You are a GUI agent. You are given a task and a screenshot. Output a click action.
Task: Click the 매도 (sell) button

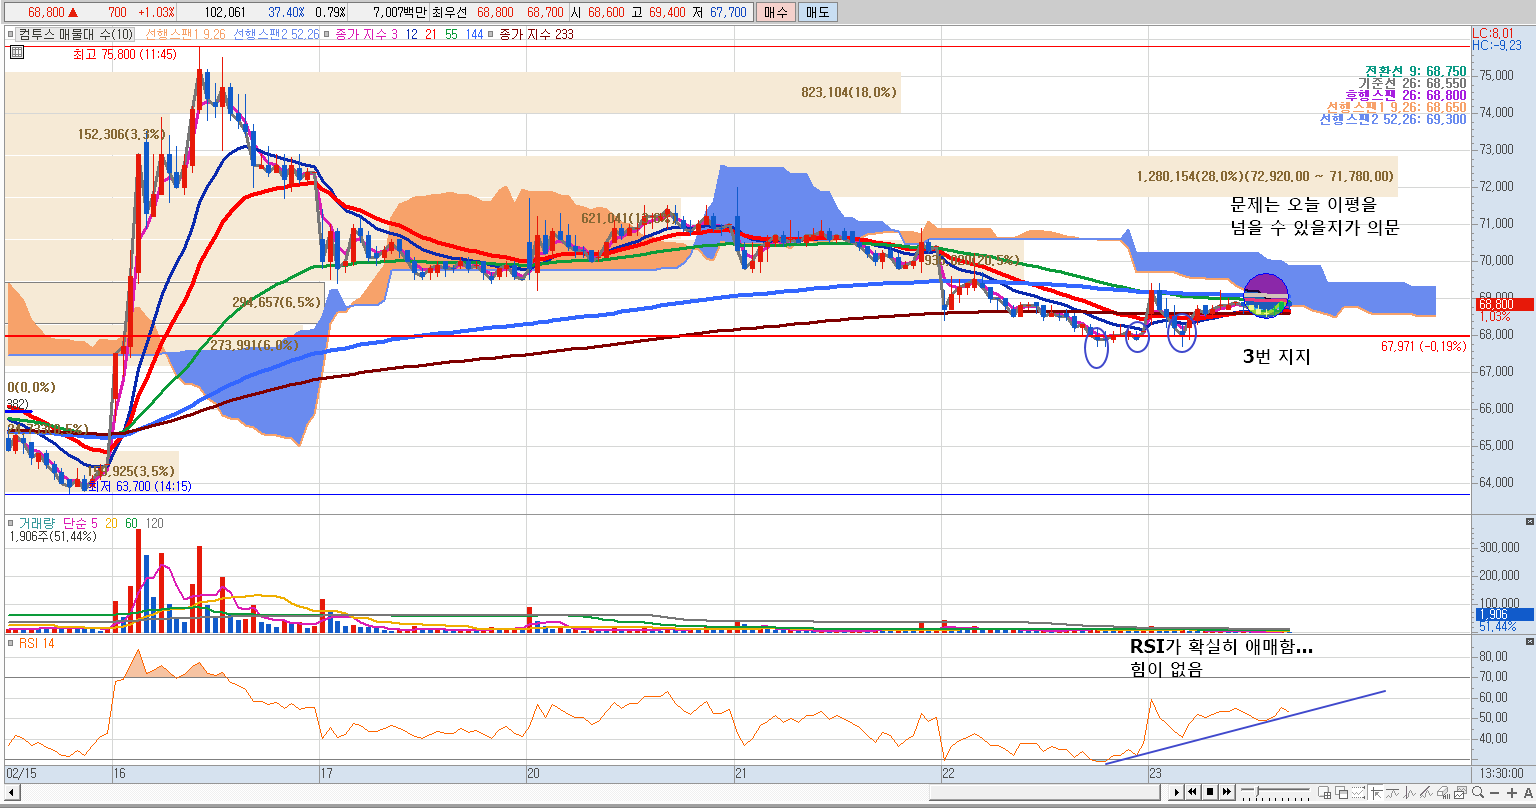[818, 12]
